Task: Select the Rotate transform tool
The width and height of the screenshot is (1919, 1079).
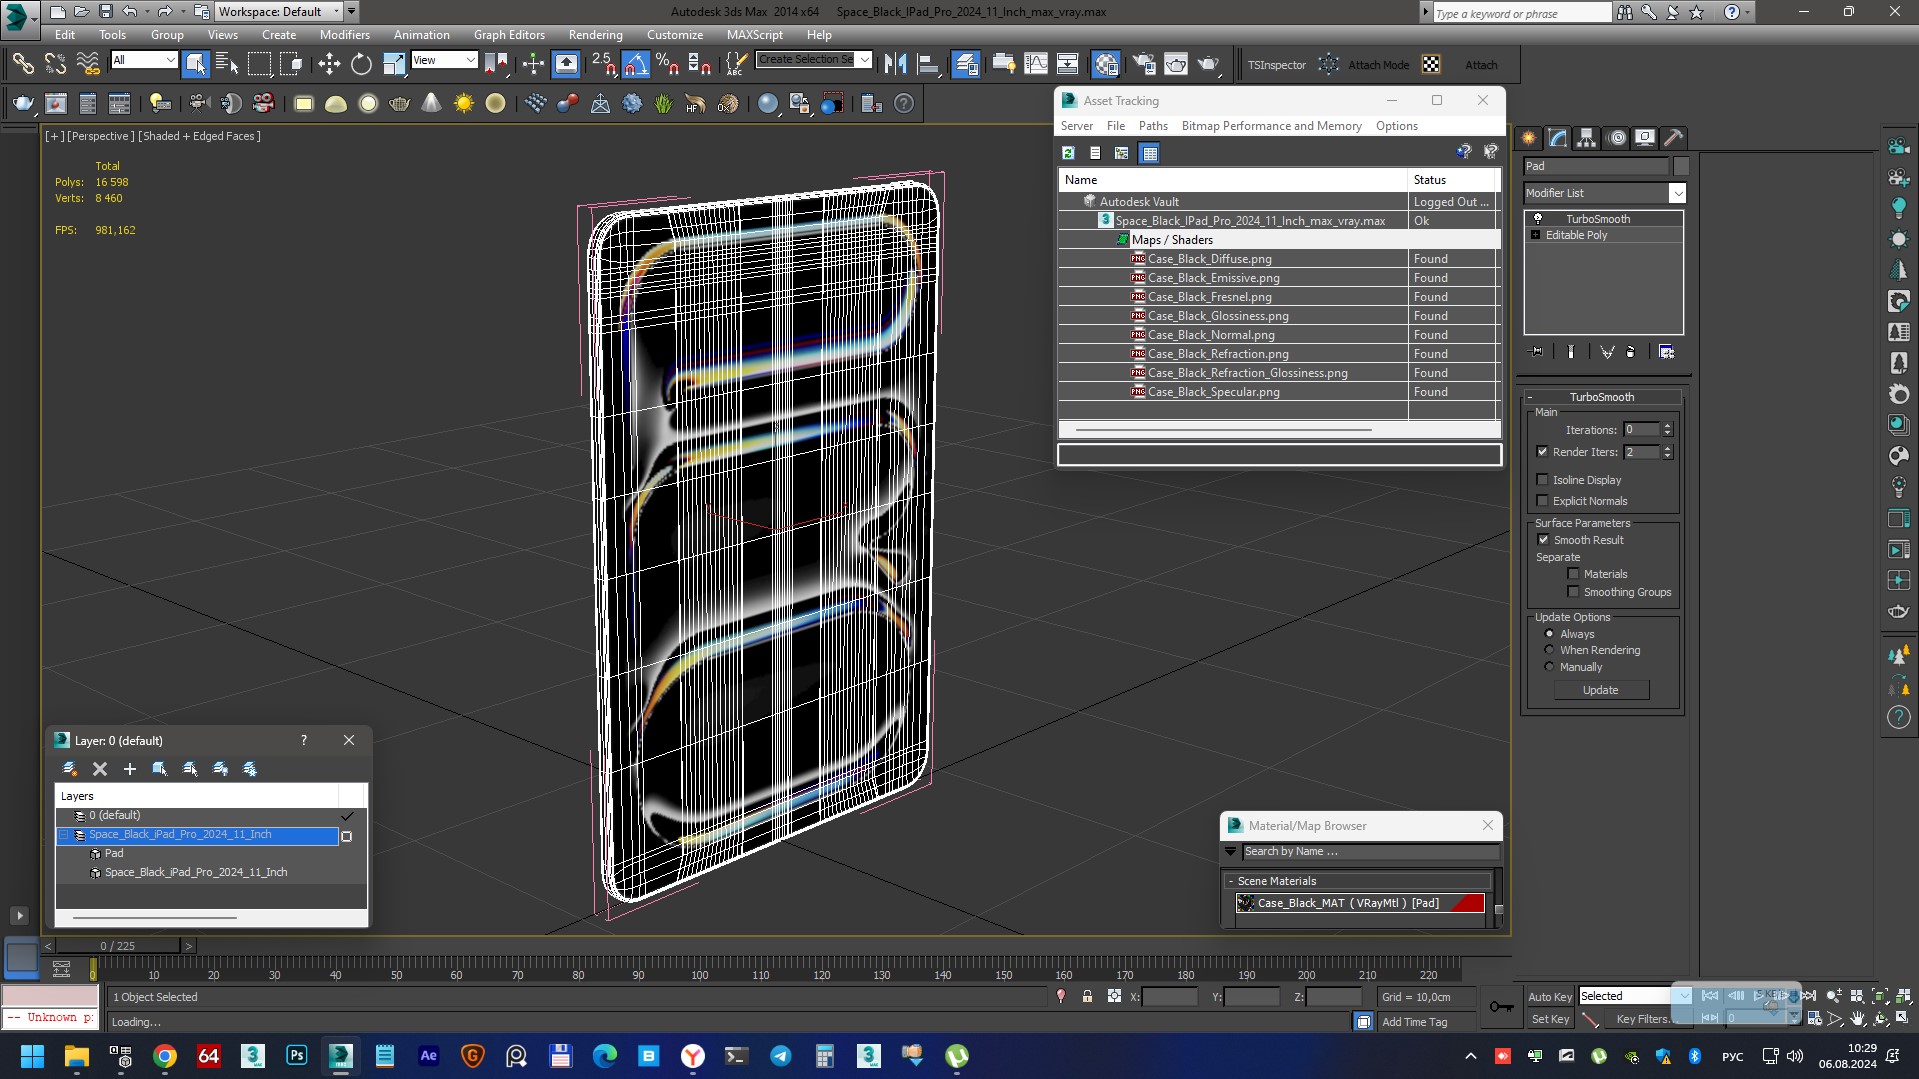Action: [x=361, y=65]
